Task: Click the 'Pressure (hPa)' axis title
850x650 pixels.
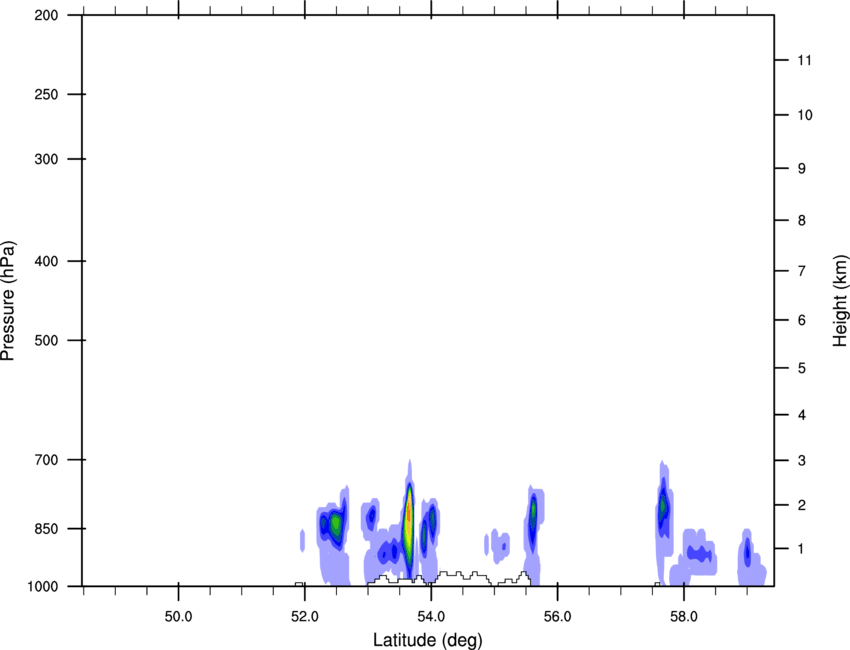Action: [9, 301]
